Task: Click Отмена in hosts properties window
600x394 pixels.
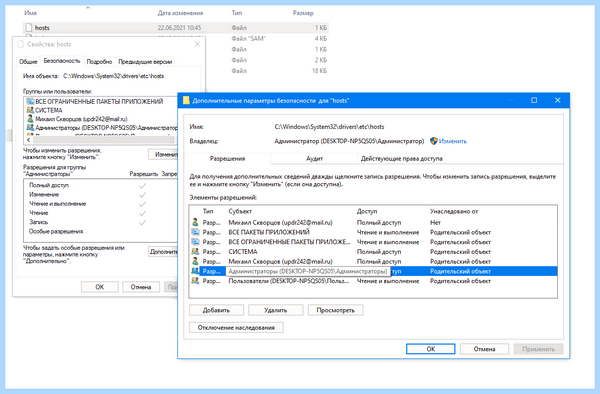Action: 141,287
